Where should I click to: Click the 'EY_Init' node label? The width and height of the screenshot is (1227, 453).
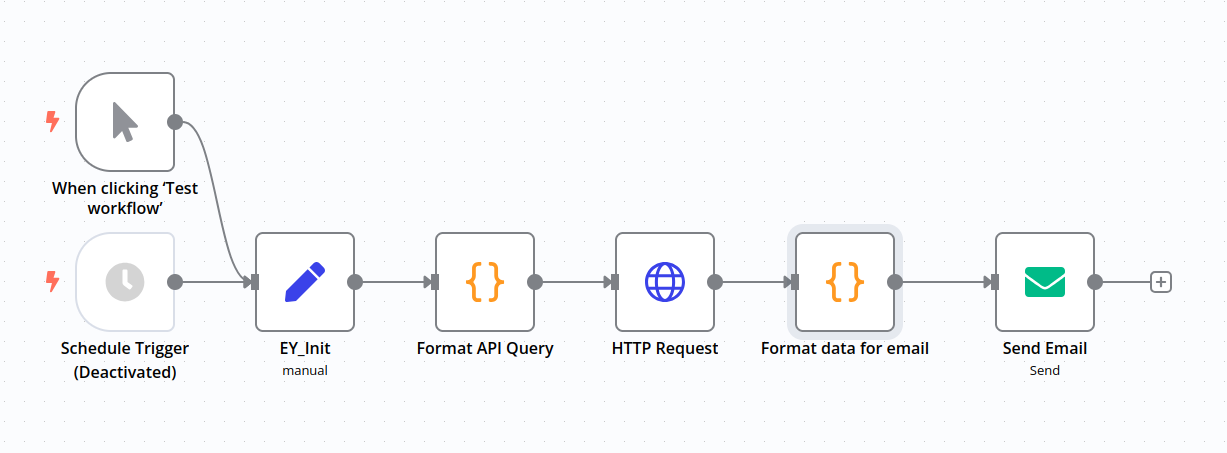(305, 349)
